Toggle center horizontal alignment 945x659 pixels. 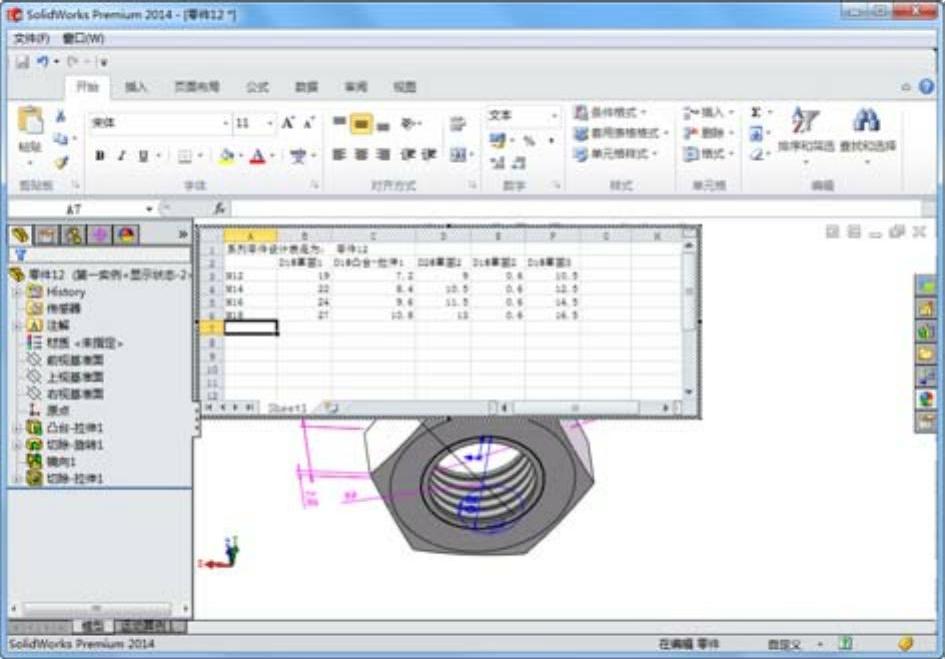point(361,154)
